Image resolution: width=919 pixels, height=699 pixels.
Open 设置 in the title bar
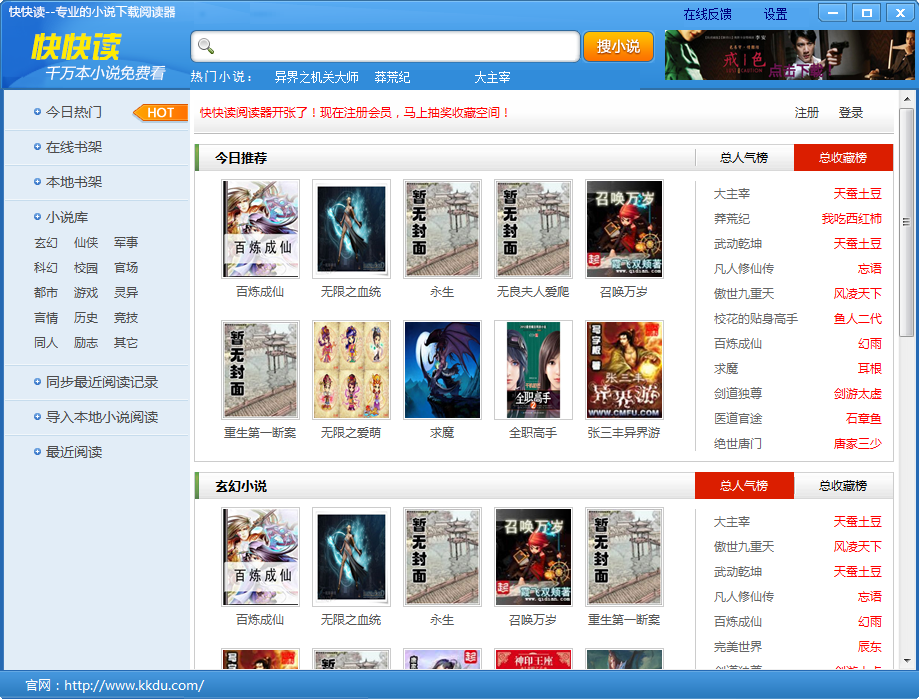(775, 14)
